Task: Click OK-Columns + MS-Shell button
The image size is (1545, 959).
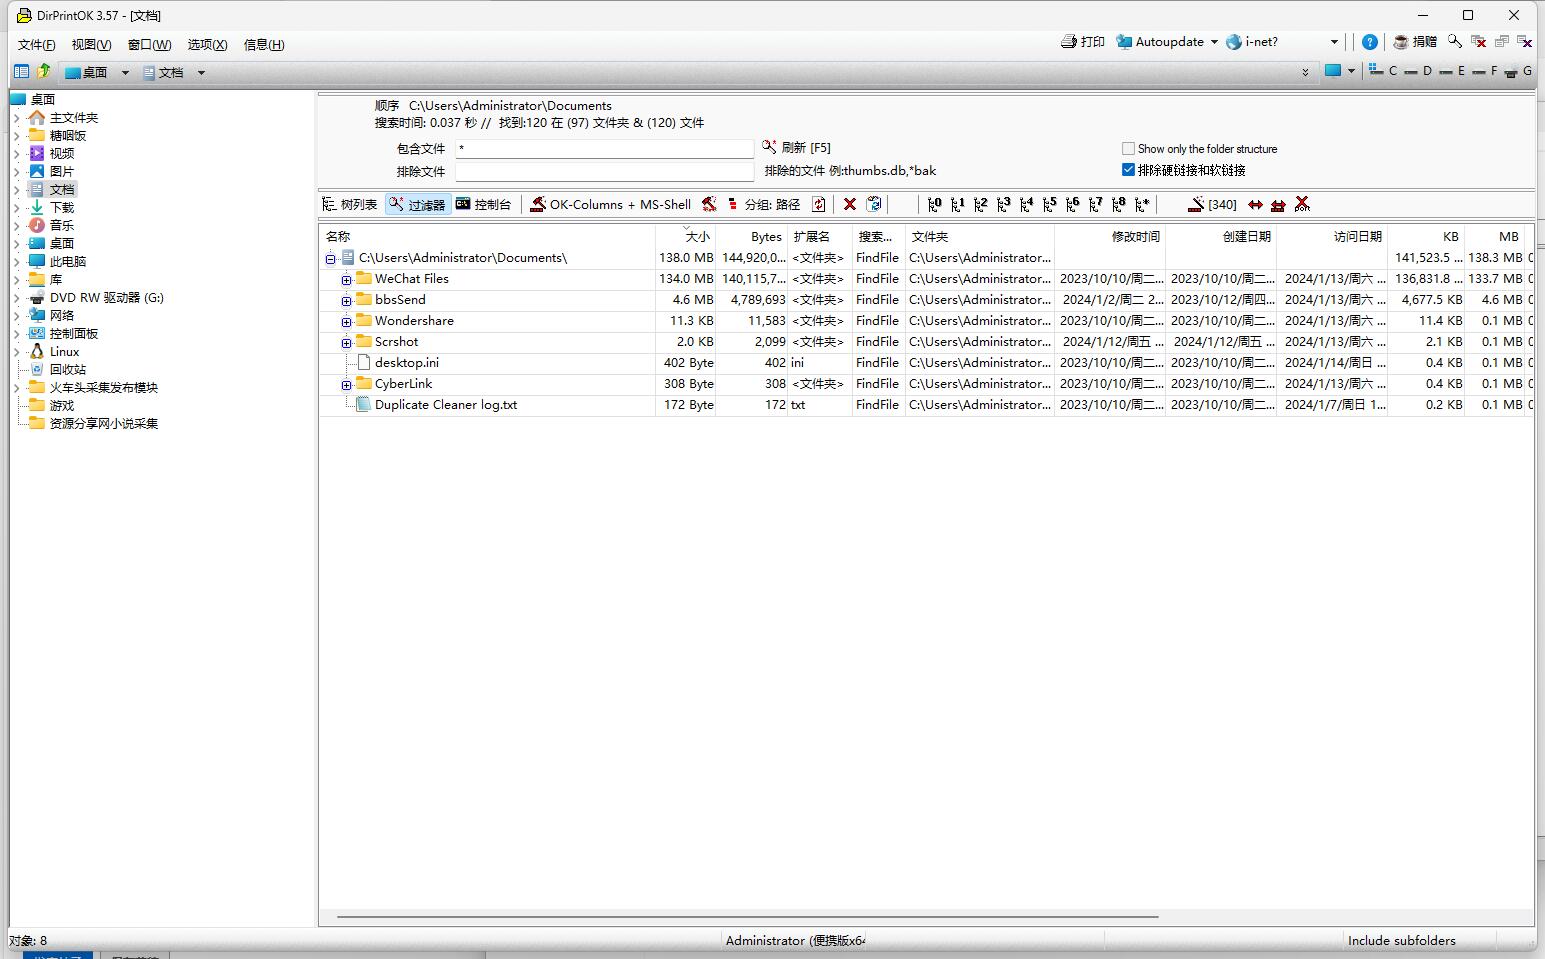Action: [x=610, y=204]
